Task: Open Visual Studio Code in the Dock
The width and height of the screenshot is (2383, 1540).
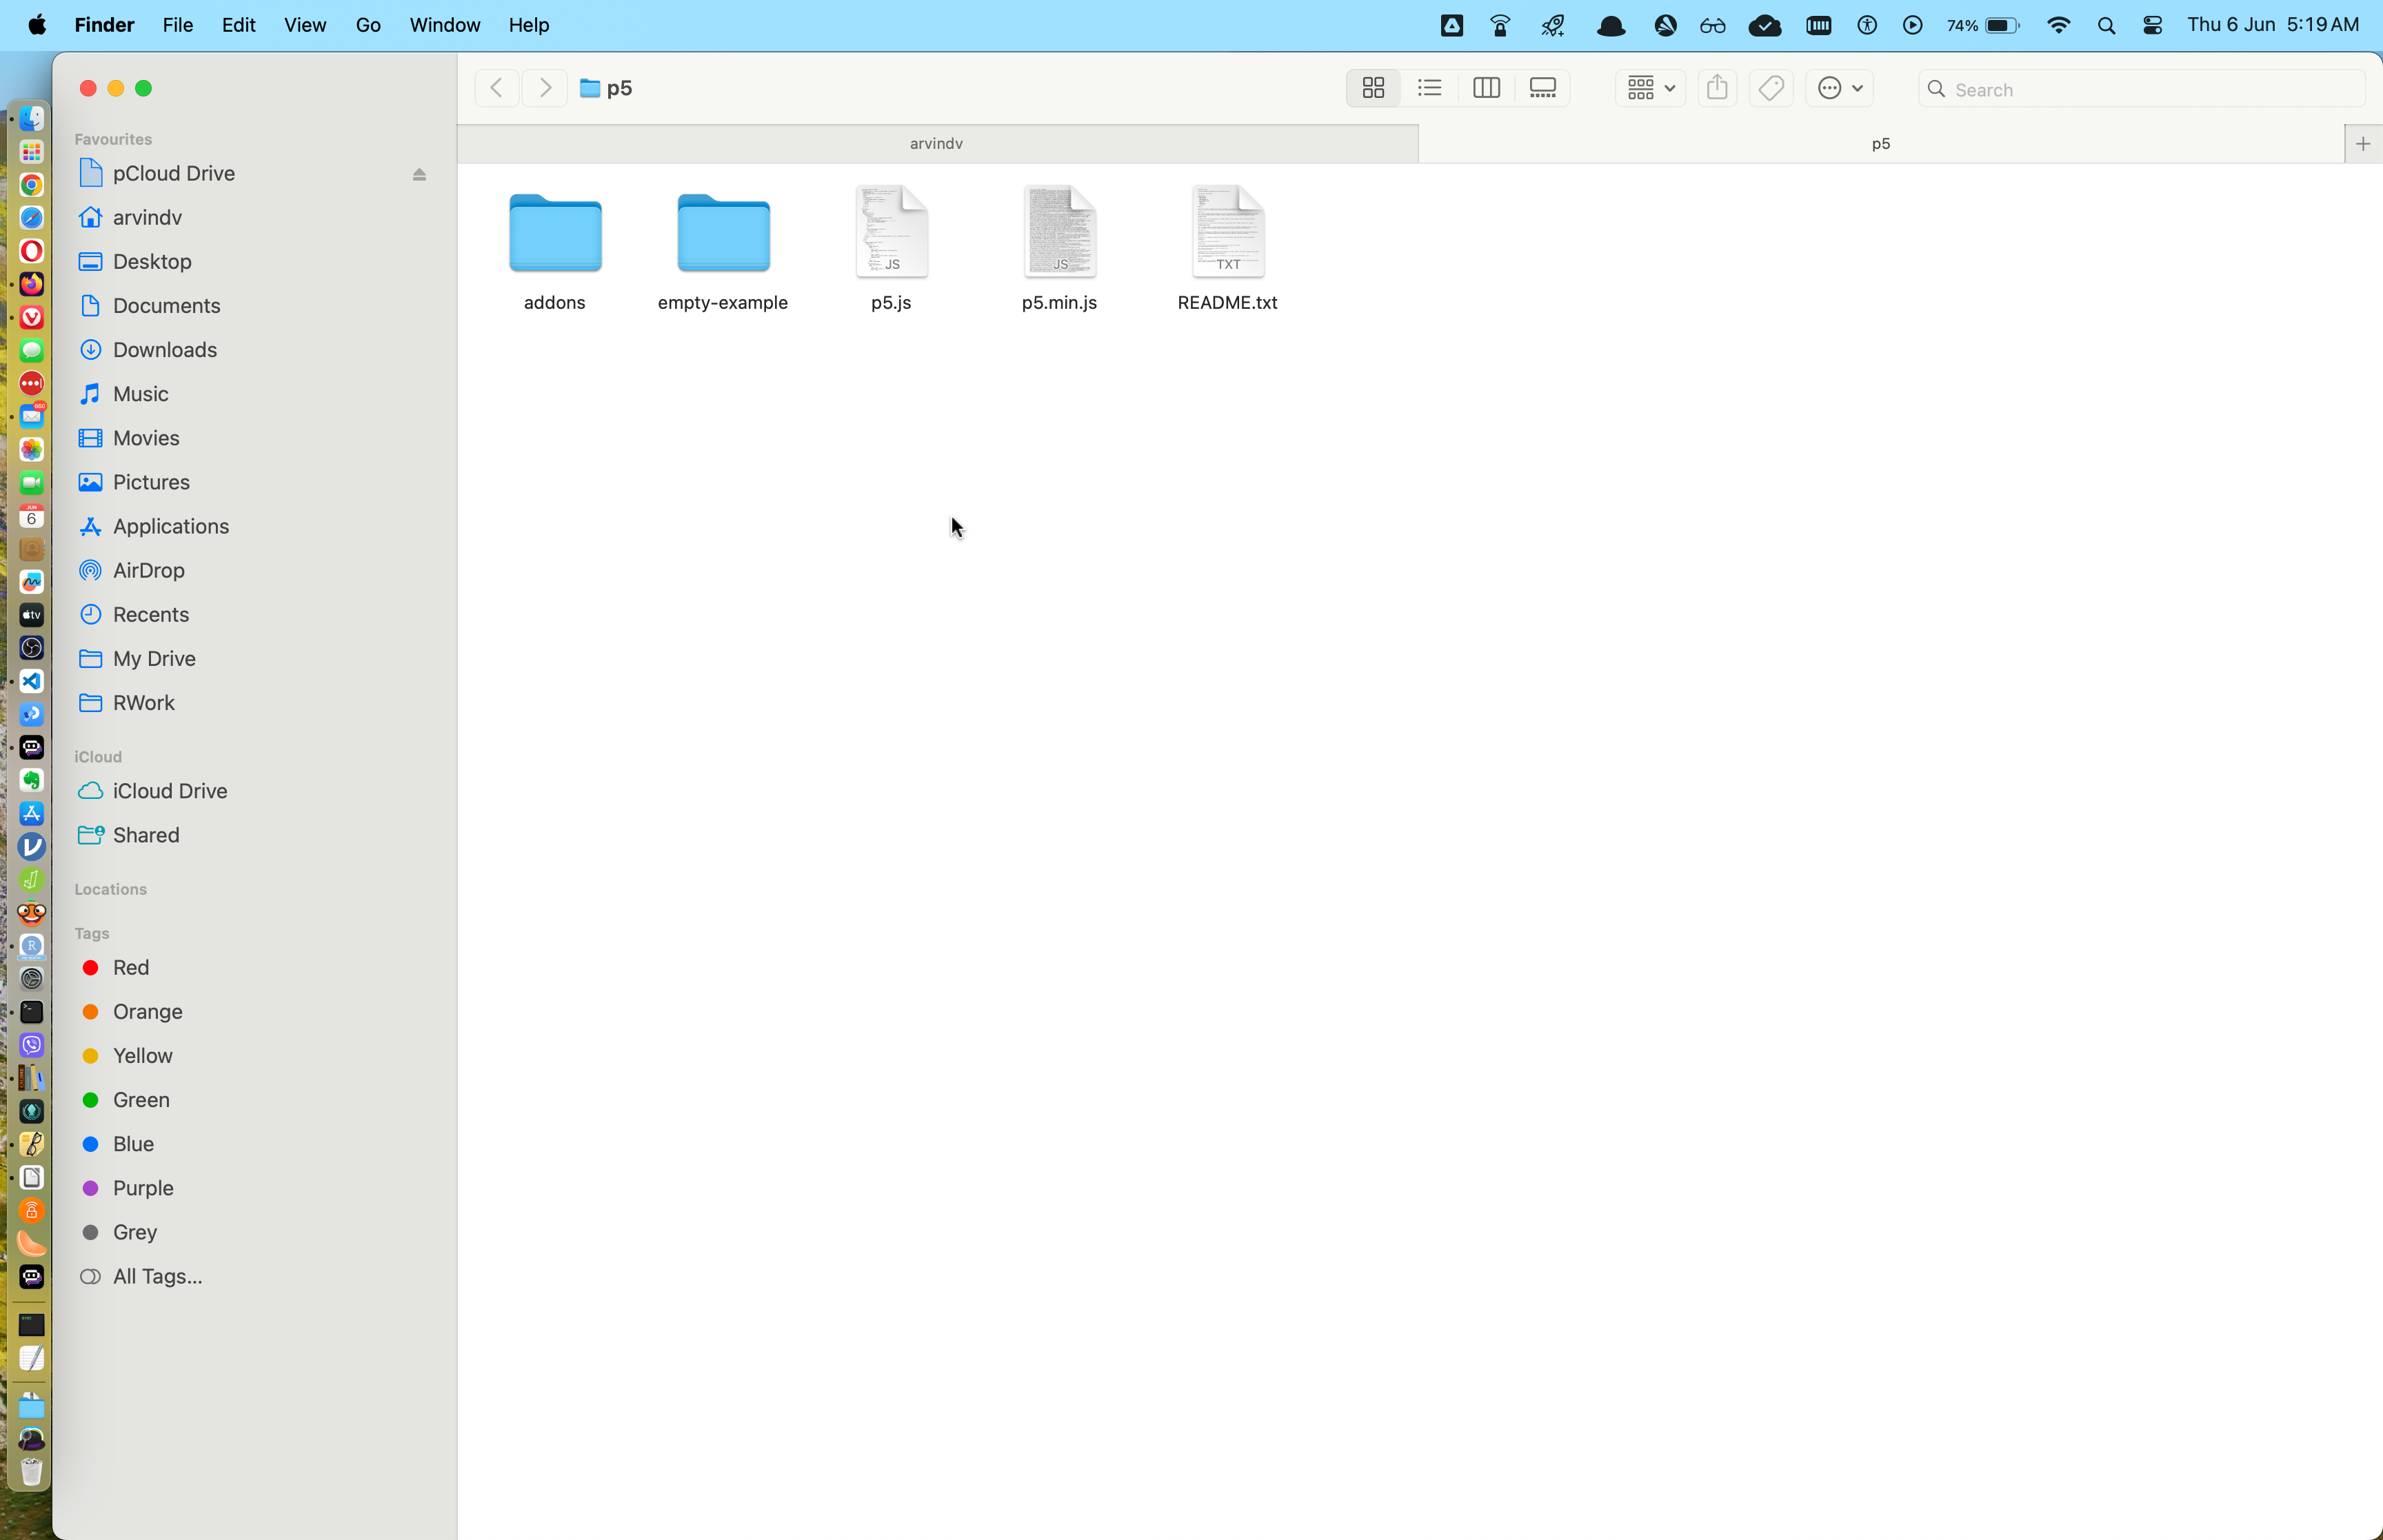Action: click(x=32, y=681)
